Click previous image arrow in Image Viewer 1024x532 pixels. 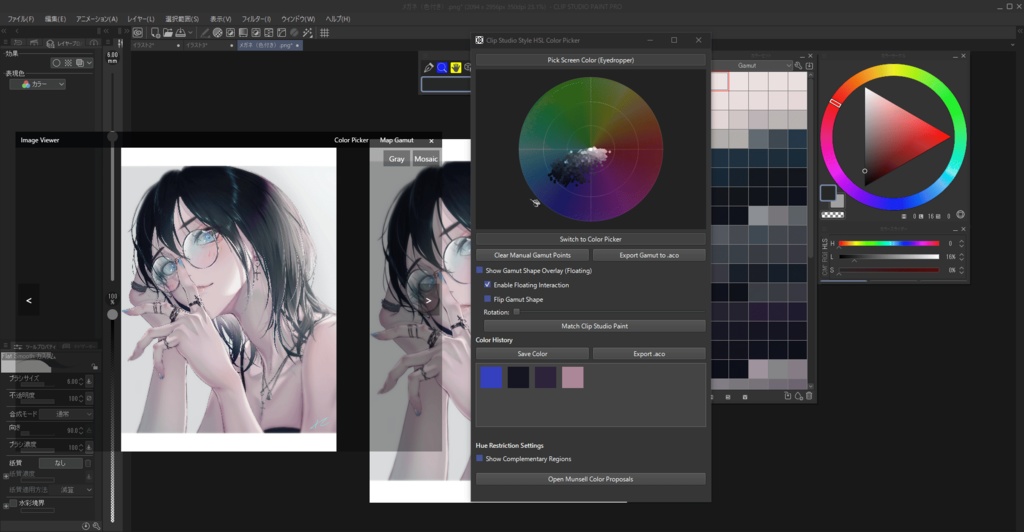point(29,300)
